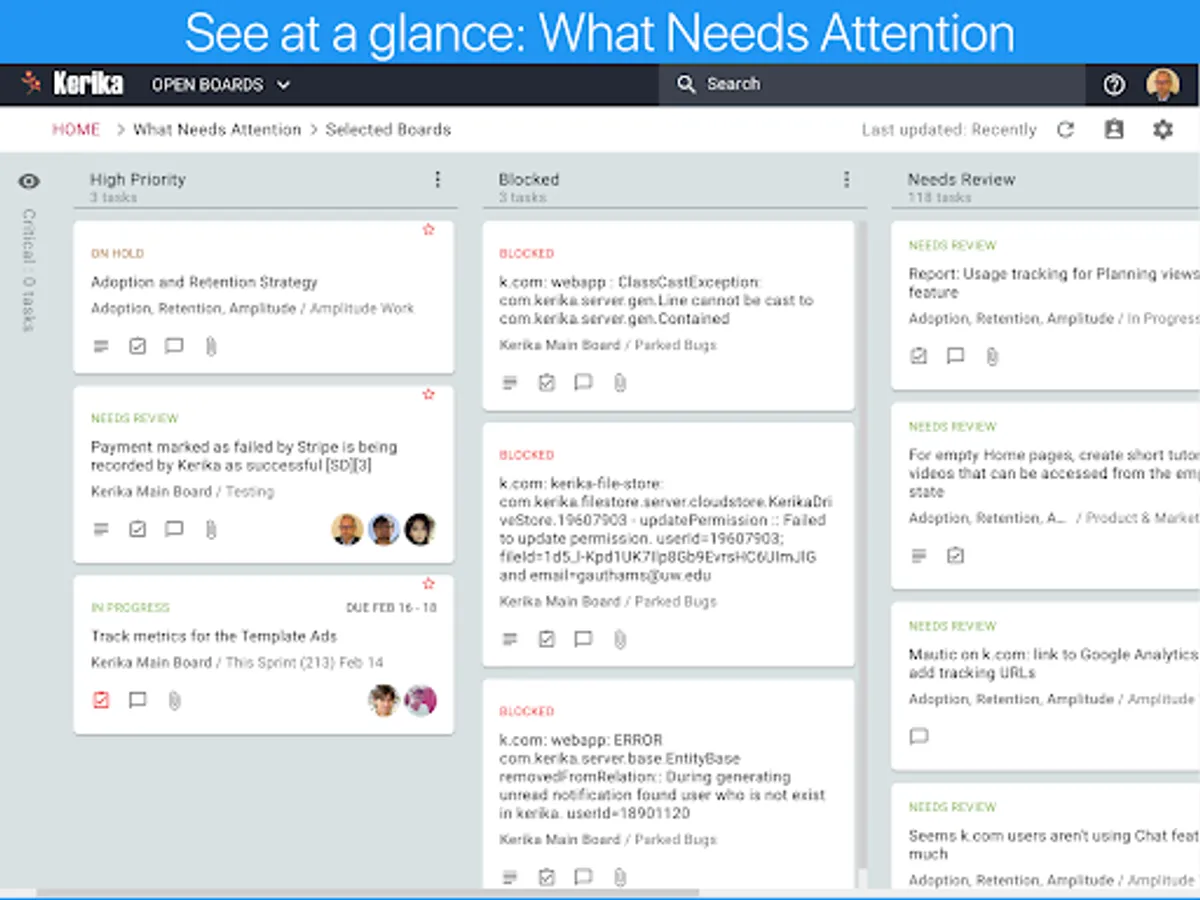Open chat on Report Usage tracking card

click(x=956, y=356)
